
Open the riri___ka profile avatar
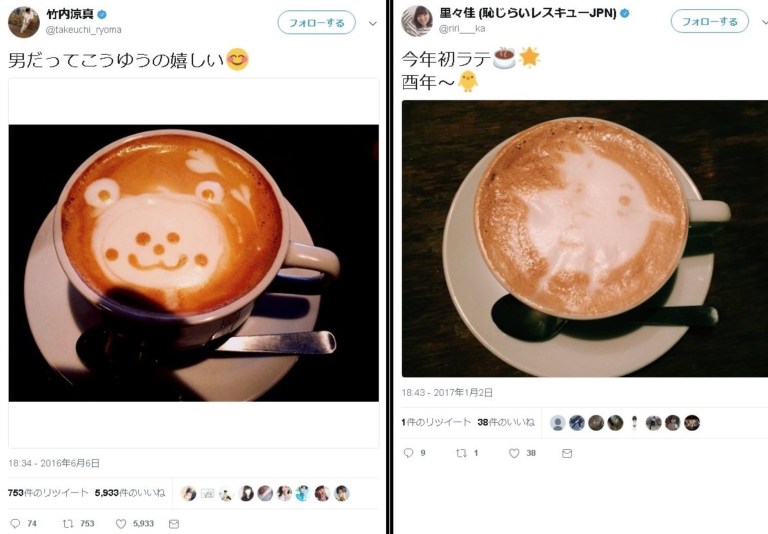point(417,21)
